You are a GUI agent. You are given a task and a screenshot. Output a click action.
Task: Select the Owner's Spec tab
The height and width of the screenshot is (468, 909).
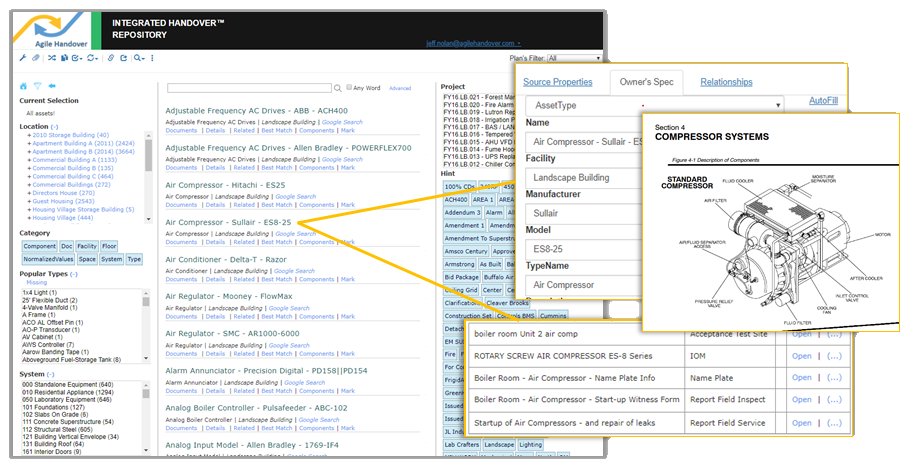coord(646,82)
